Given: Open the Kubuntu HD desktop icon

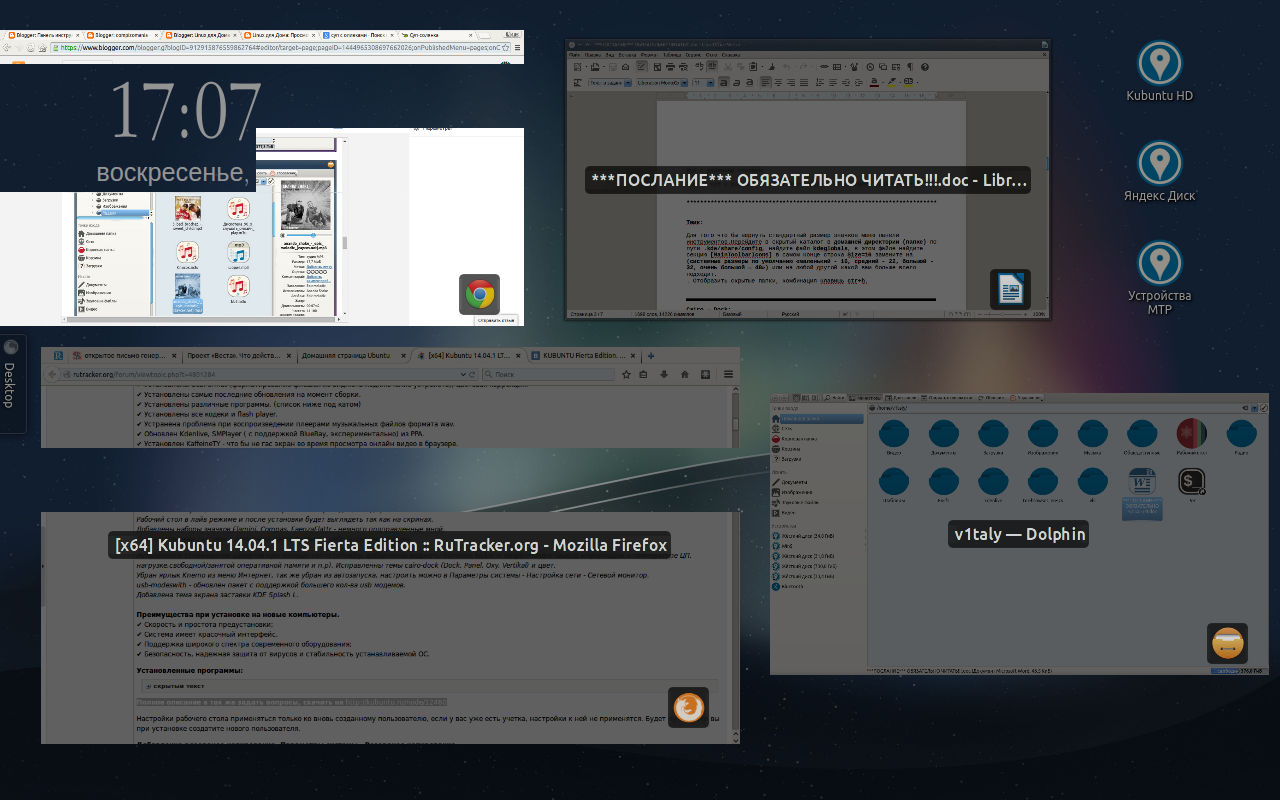Looking at the screenshot, I should click(1159, 72).
